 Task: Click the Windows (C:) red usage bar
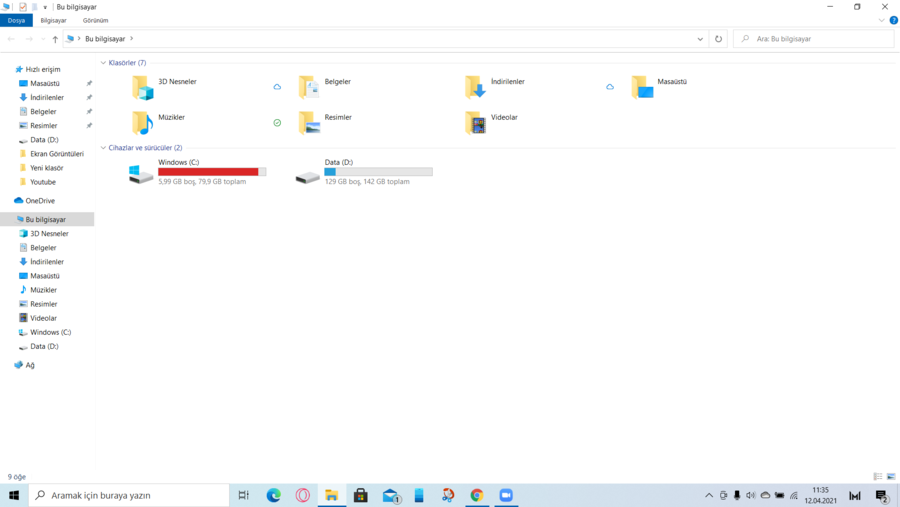tap(212, 172)
